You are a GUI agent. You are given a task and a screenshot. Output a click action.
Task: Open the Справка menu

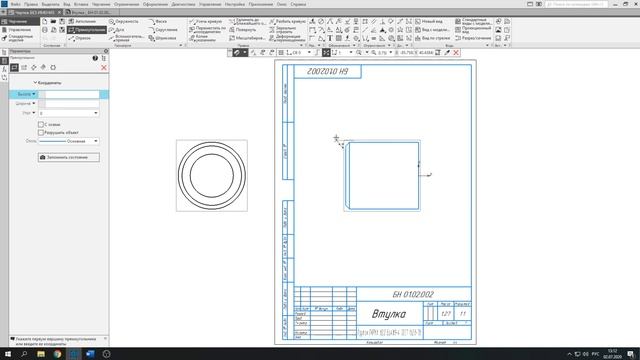point(298,4)
